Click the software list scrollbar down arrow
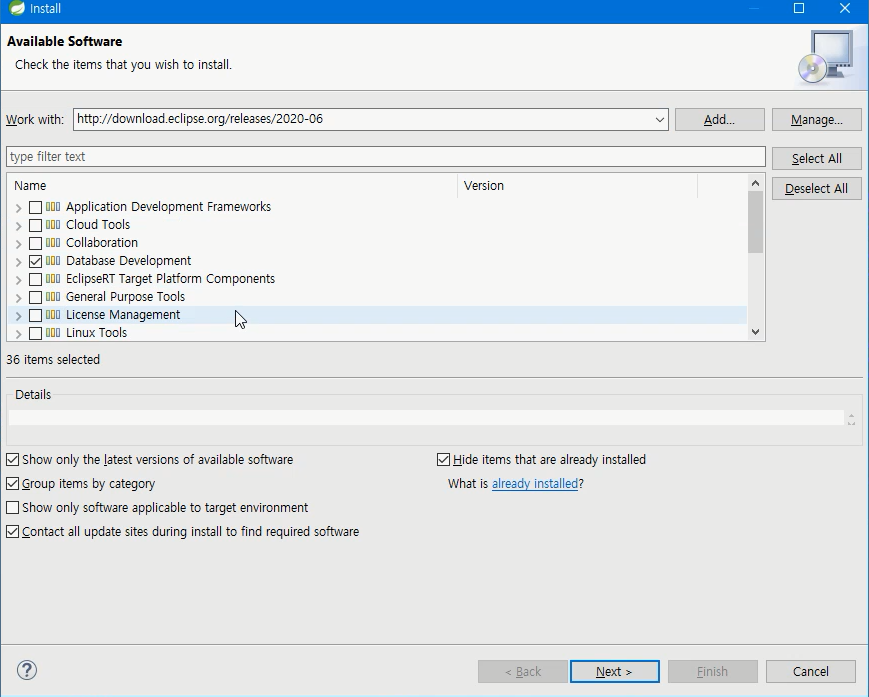 (x=755, y=332)
